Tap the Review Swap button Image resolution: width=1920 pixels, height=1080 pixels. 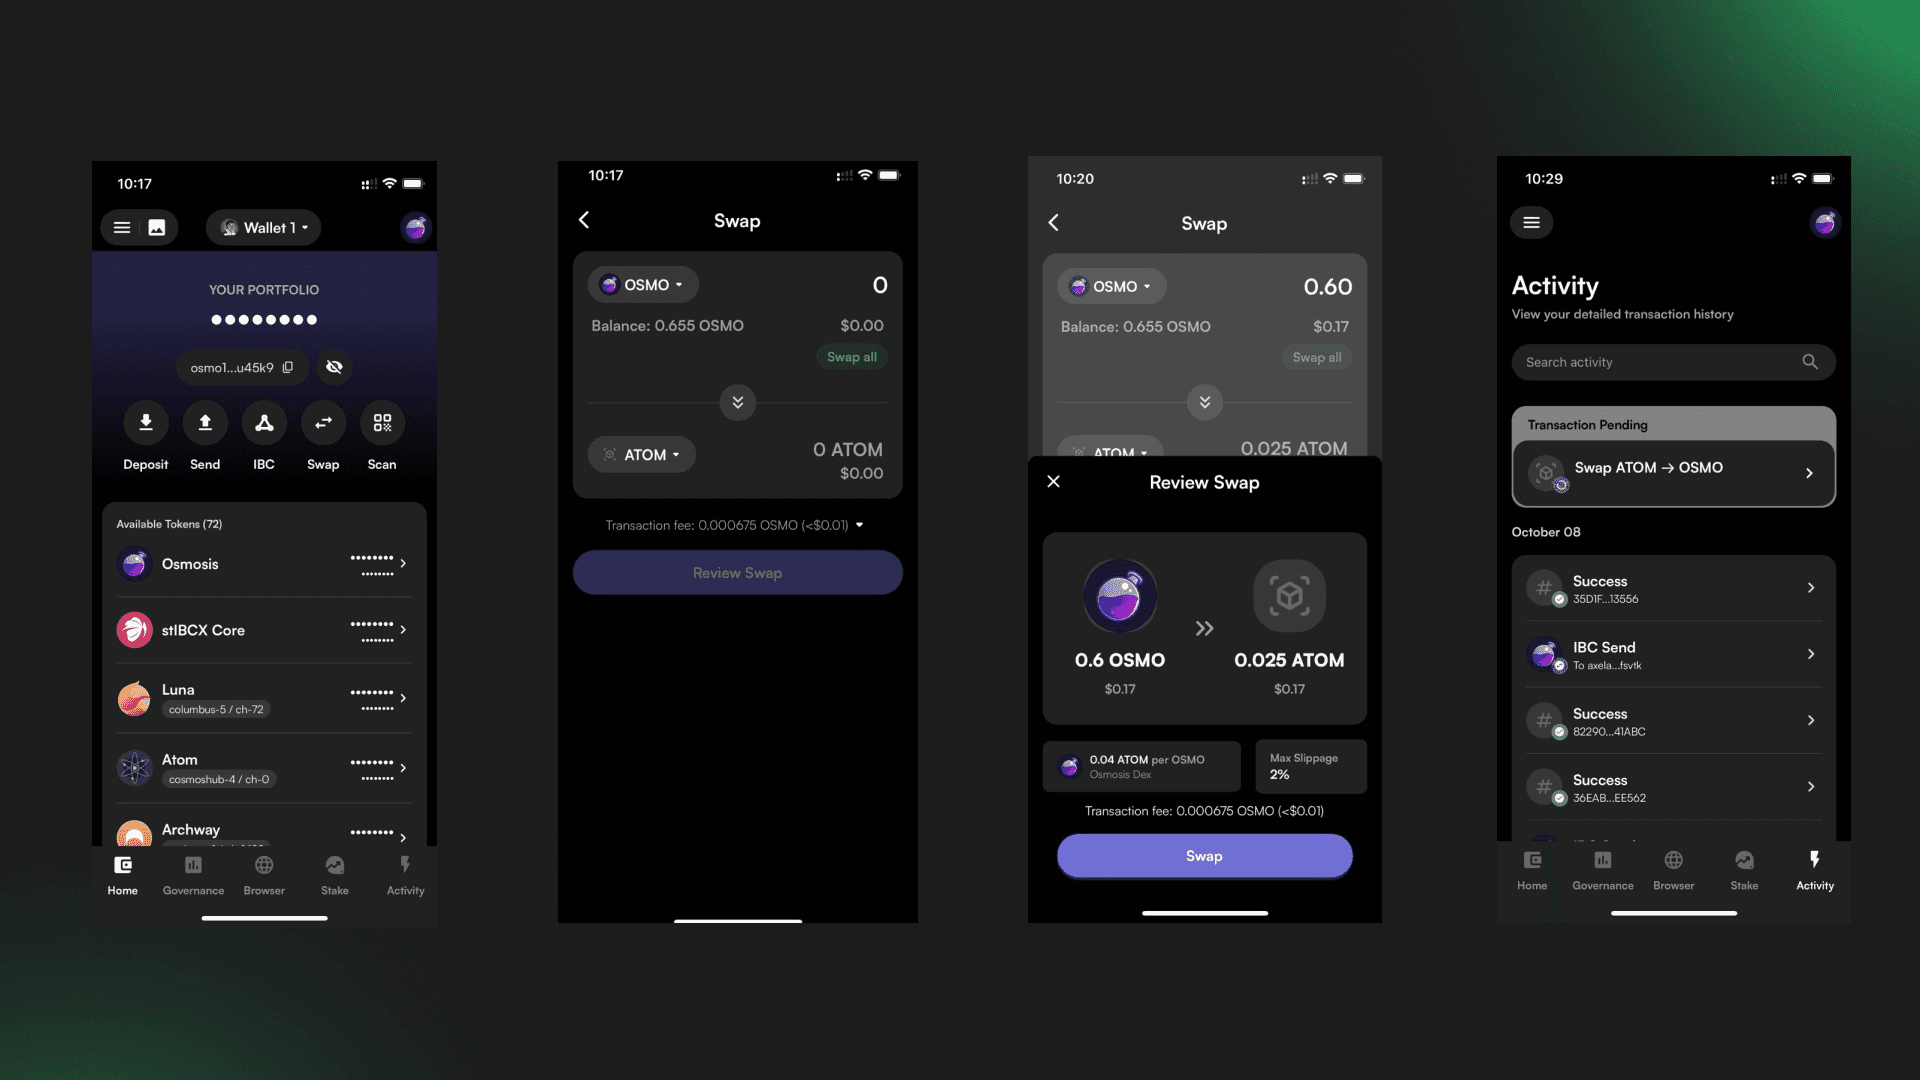click(x=736, y=572)
